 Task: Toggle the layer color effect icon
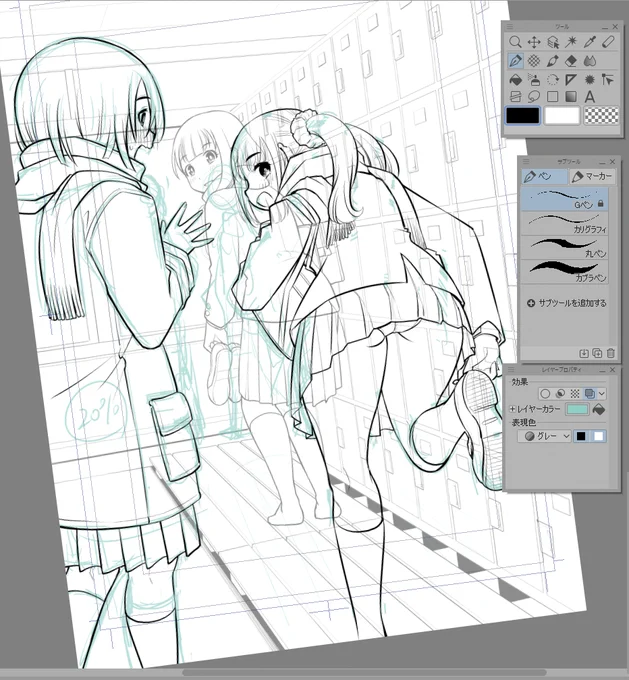pos(590,393)
